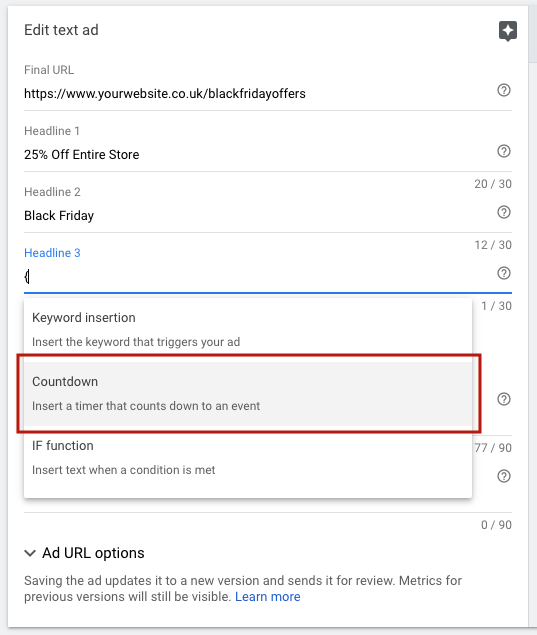This screenshot has width=537, height=635.
Task: Open the Headline 2 help icon
Action: click(503, 212)
